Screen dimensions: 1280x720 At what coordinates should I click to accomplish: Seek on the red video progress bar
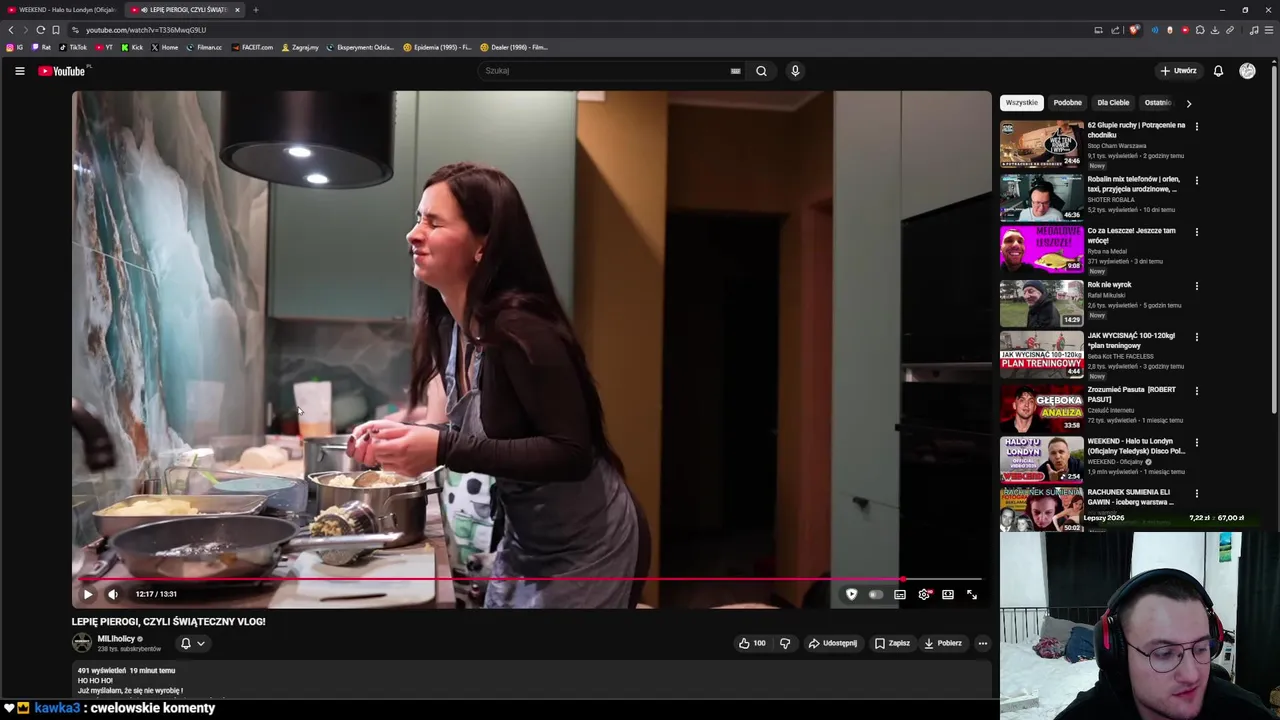(x=530, y=579)
